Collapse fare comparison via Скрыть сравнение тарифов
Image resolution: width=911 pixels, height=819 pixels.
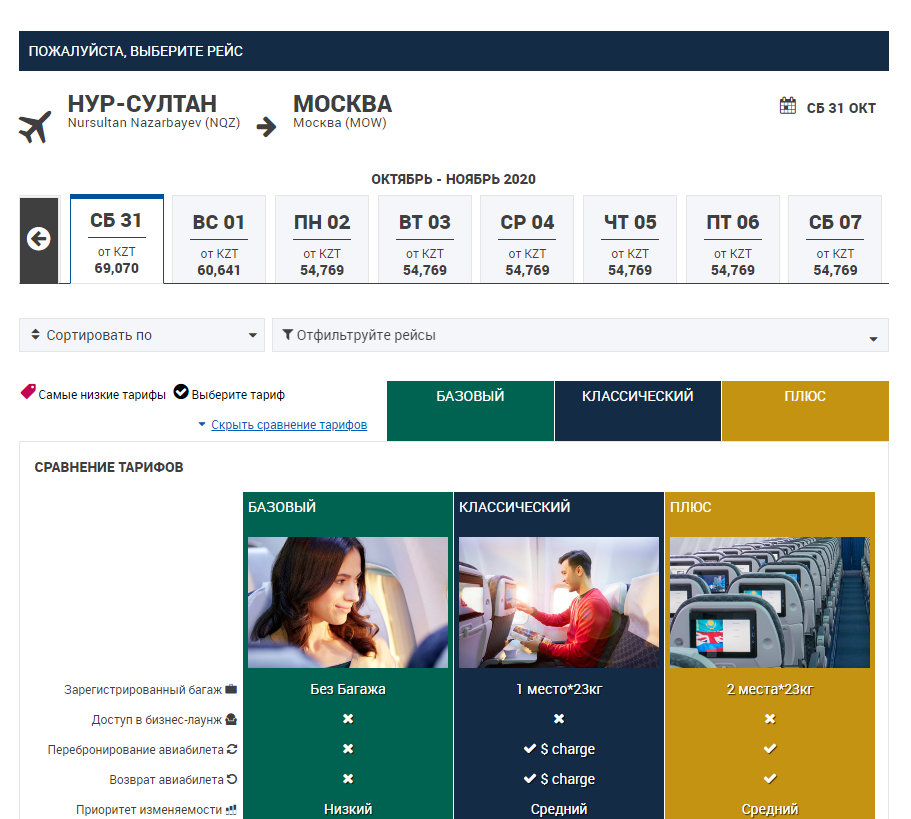tap(288, 425)
